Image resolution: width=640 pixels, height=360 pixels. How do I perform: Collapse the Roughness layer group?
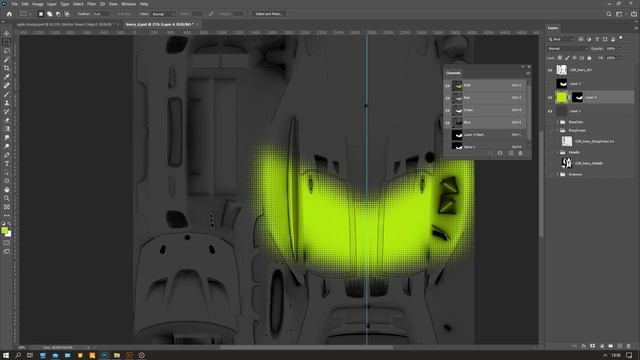(x=557, y=131)
